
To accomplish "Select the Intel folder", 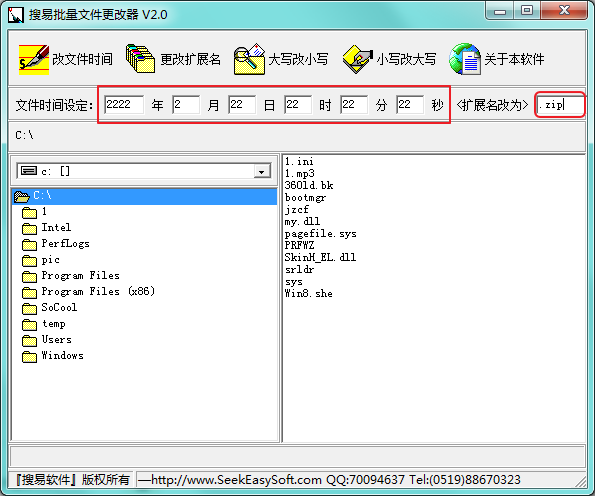I will (56, 228).
